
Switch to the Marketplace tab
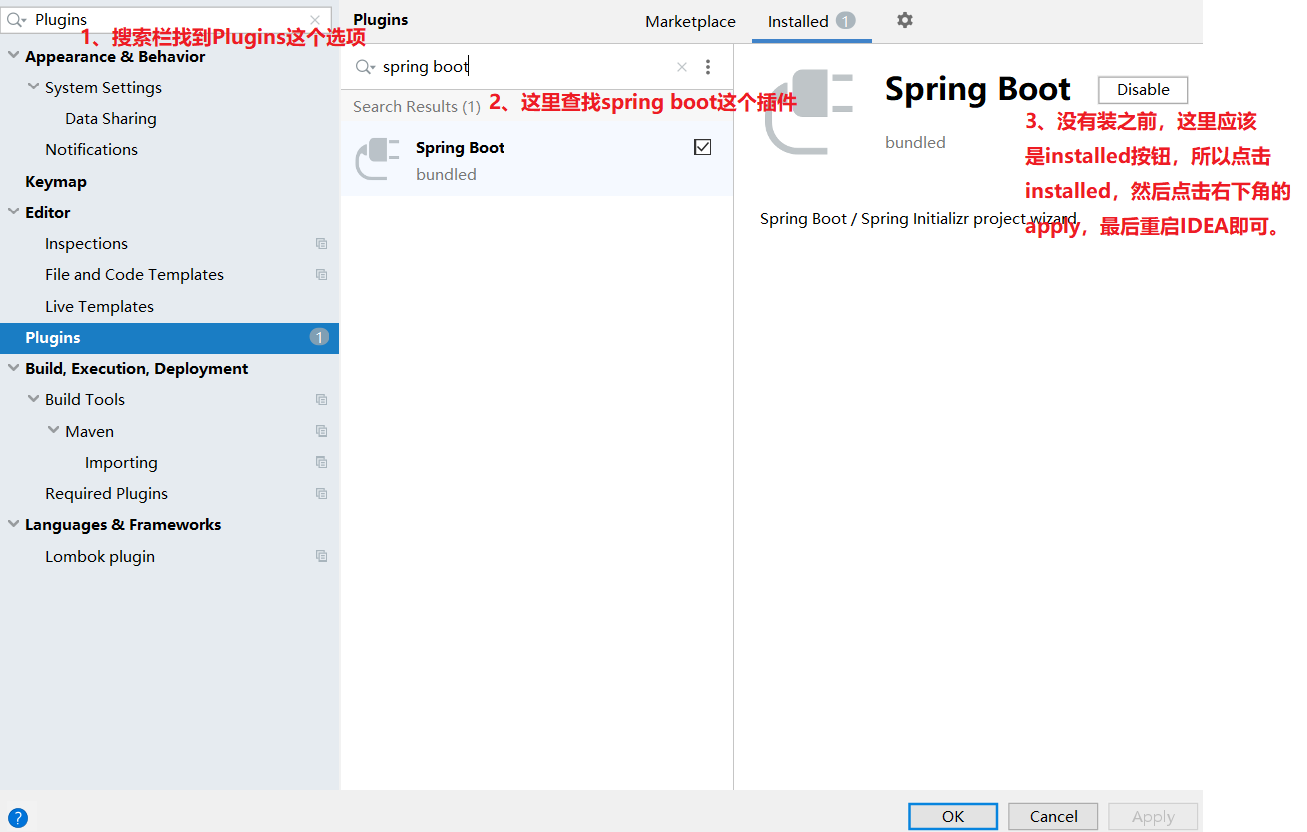pos(690,21)
